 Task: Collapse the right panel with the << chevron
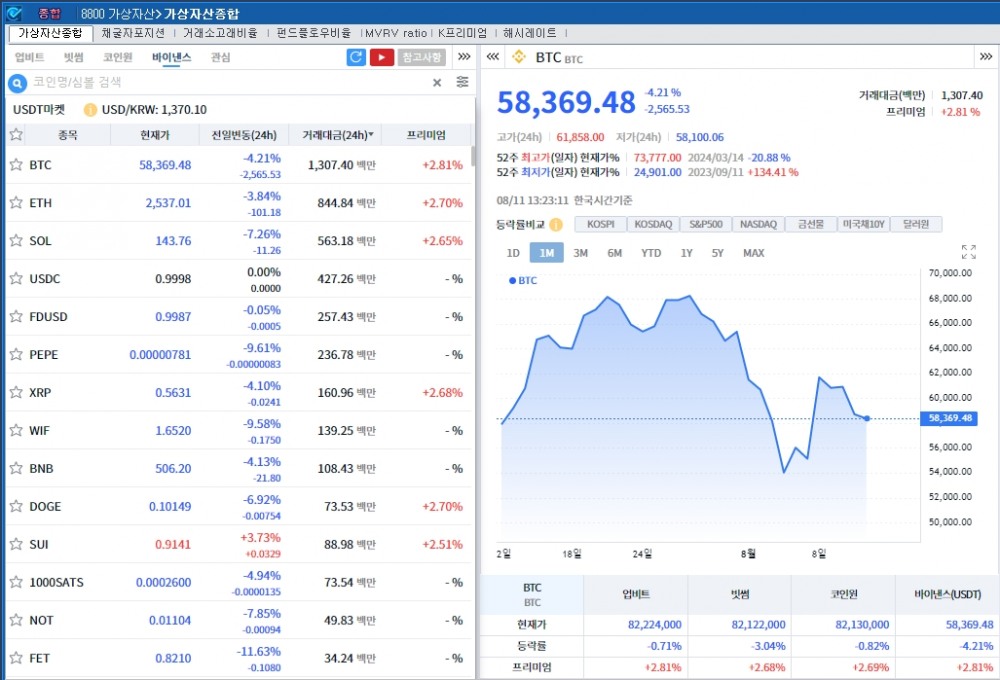(491, 57)
